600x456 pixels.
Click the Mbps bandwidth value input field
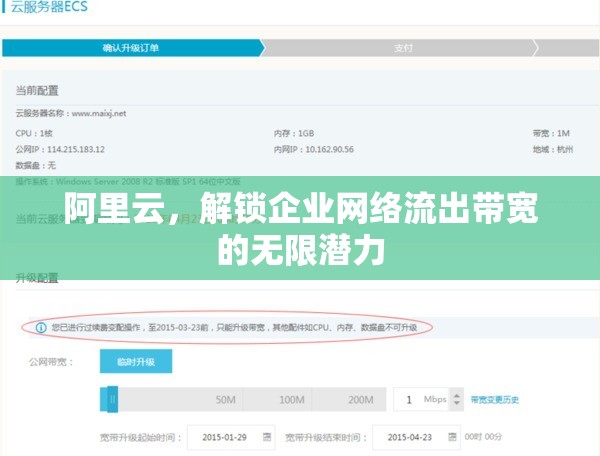pos(421,399)
